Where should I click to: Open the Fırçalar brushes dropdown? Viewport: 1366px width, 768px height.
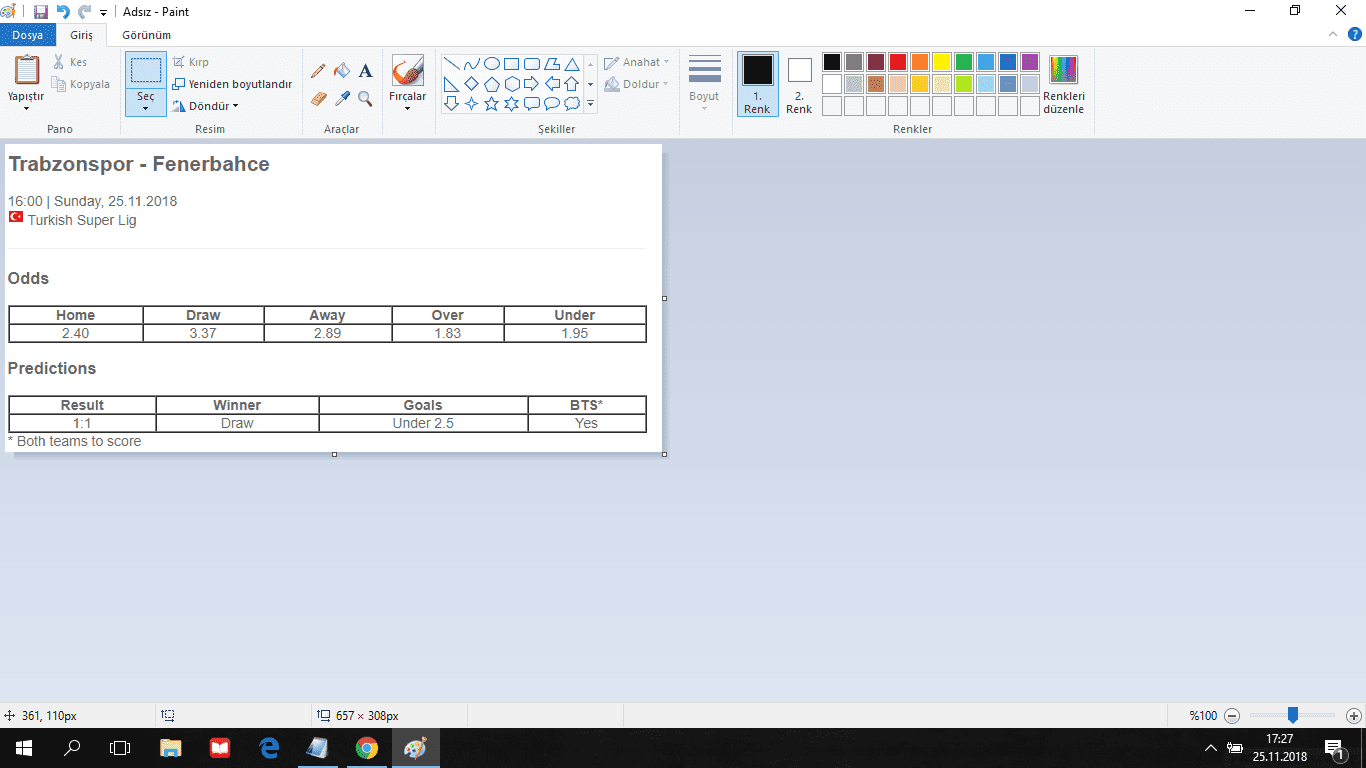pyautogui.click(x=407, y=108)
